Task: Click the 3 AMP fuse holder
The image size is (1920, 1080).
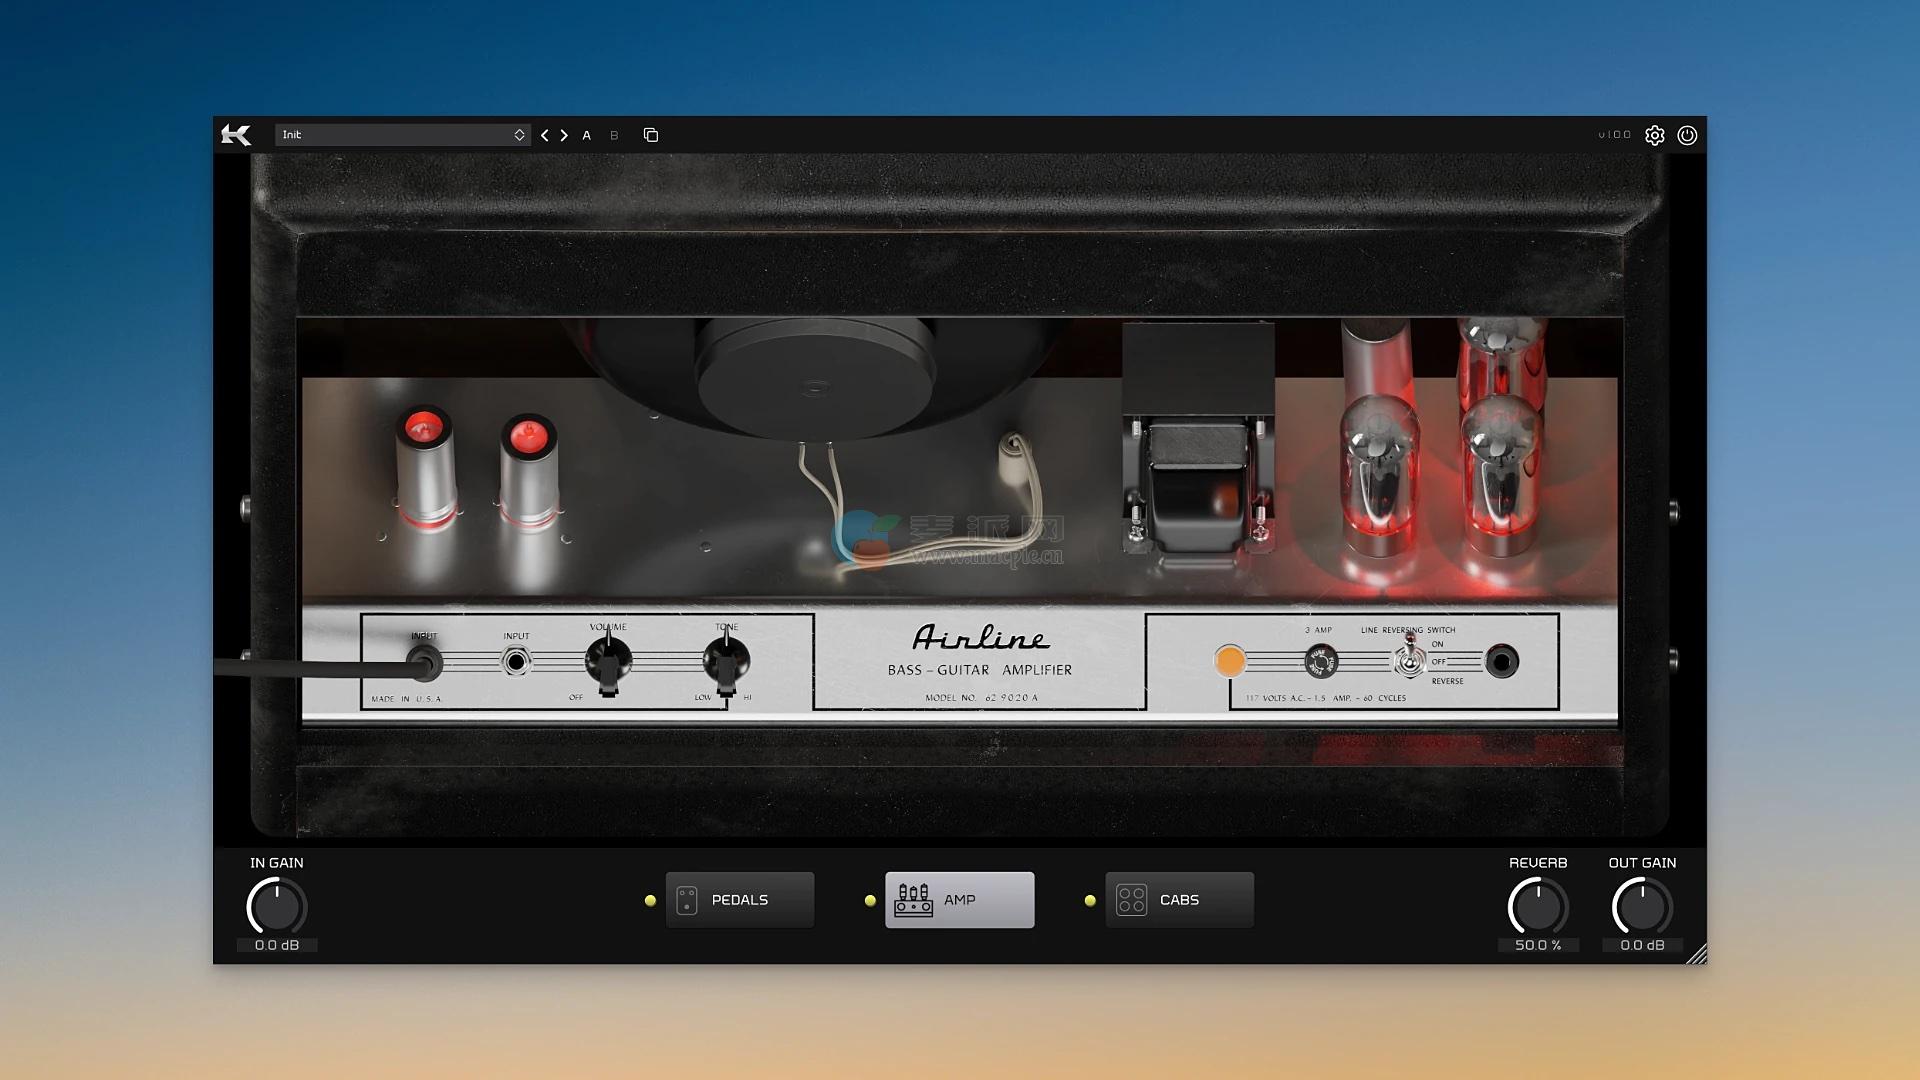Action: point(1321,661)
